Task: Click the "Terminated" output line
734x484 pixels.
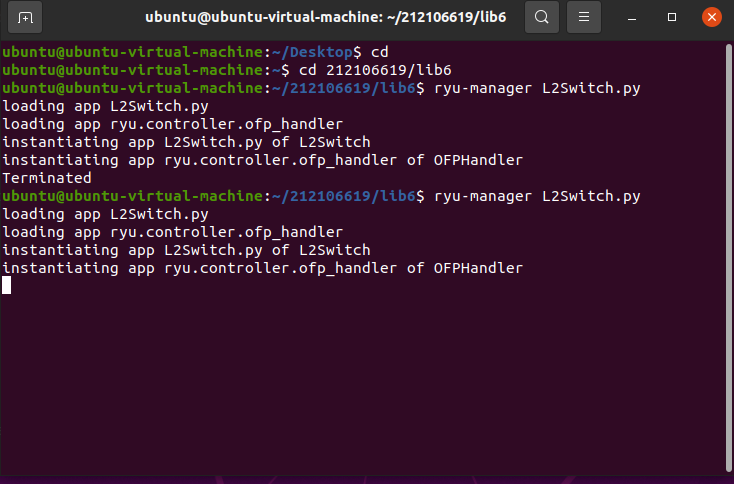Action: pyautogui.click(x=47, y=178)
